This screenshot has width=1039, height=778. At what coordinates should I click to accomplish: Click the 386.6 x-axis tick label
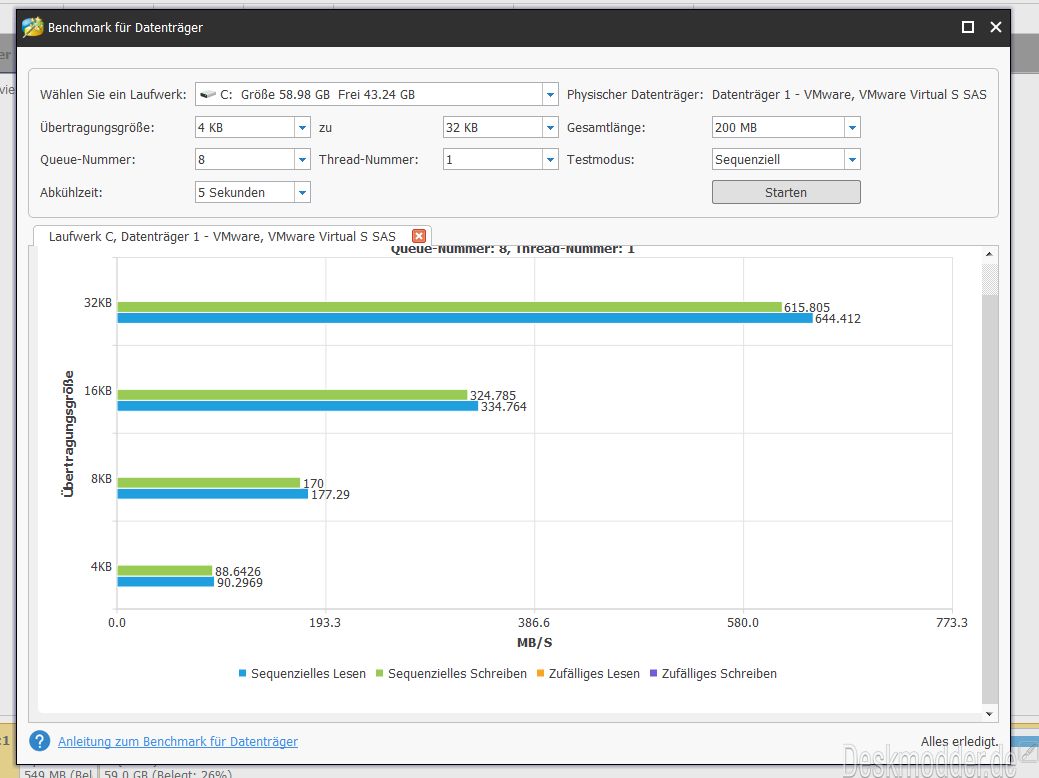[x=534, y=623]
